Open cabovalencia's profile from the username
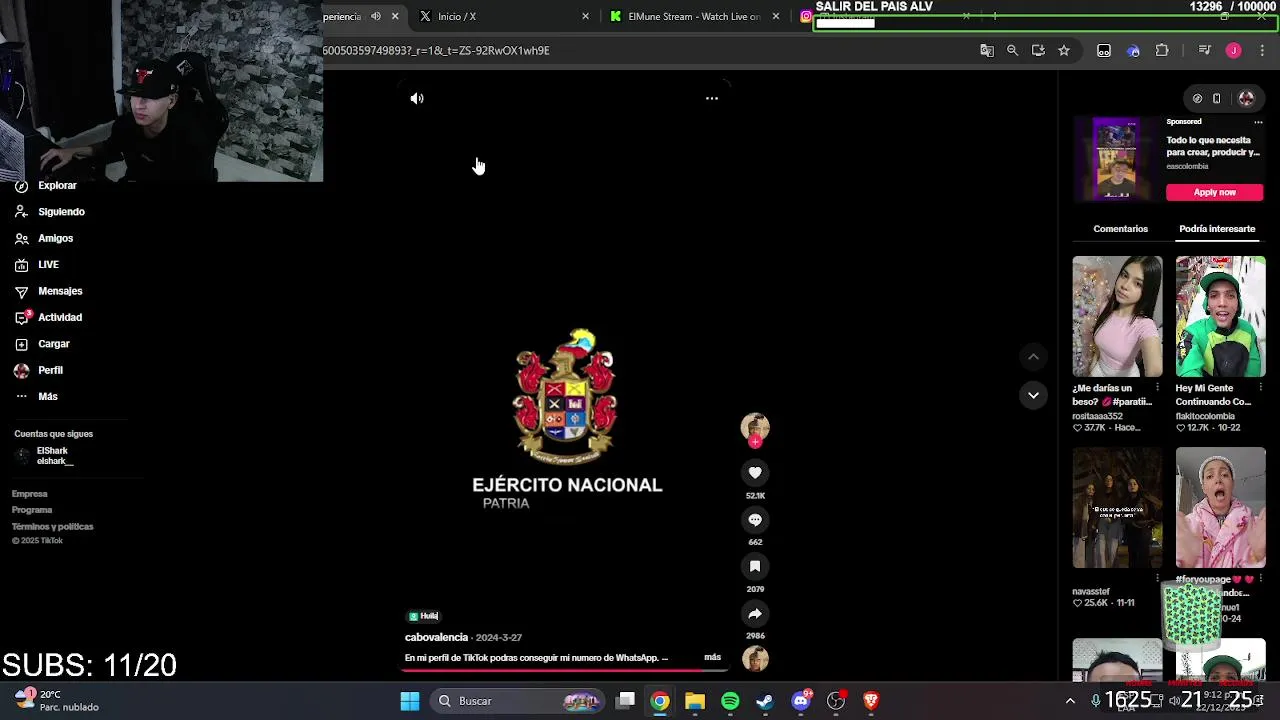Screen dimensions: 1280x720 [x=436, y=637]
